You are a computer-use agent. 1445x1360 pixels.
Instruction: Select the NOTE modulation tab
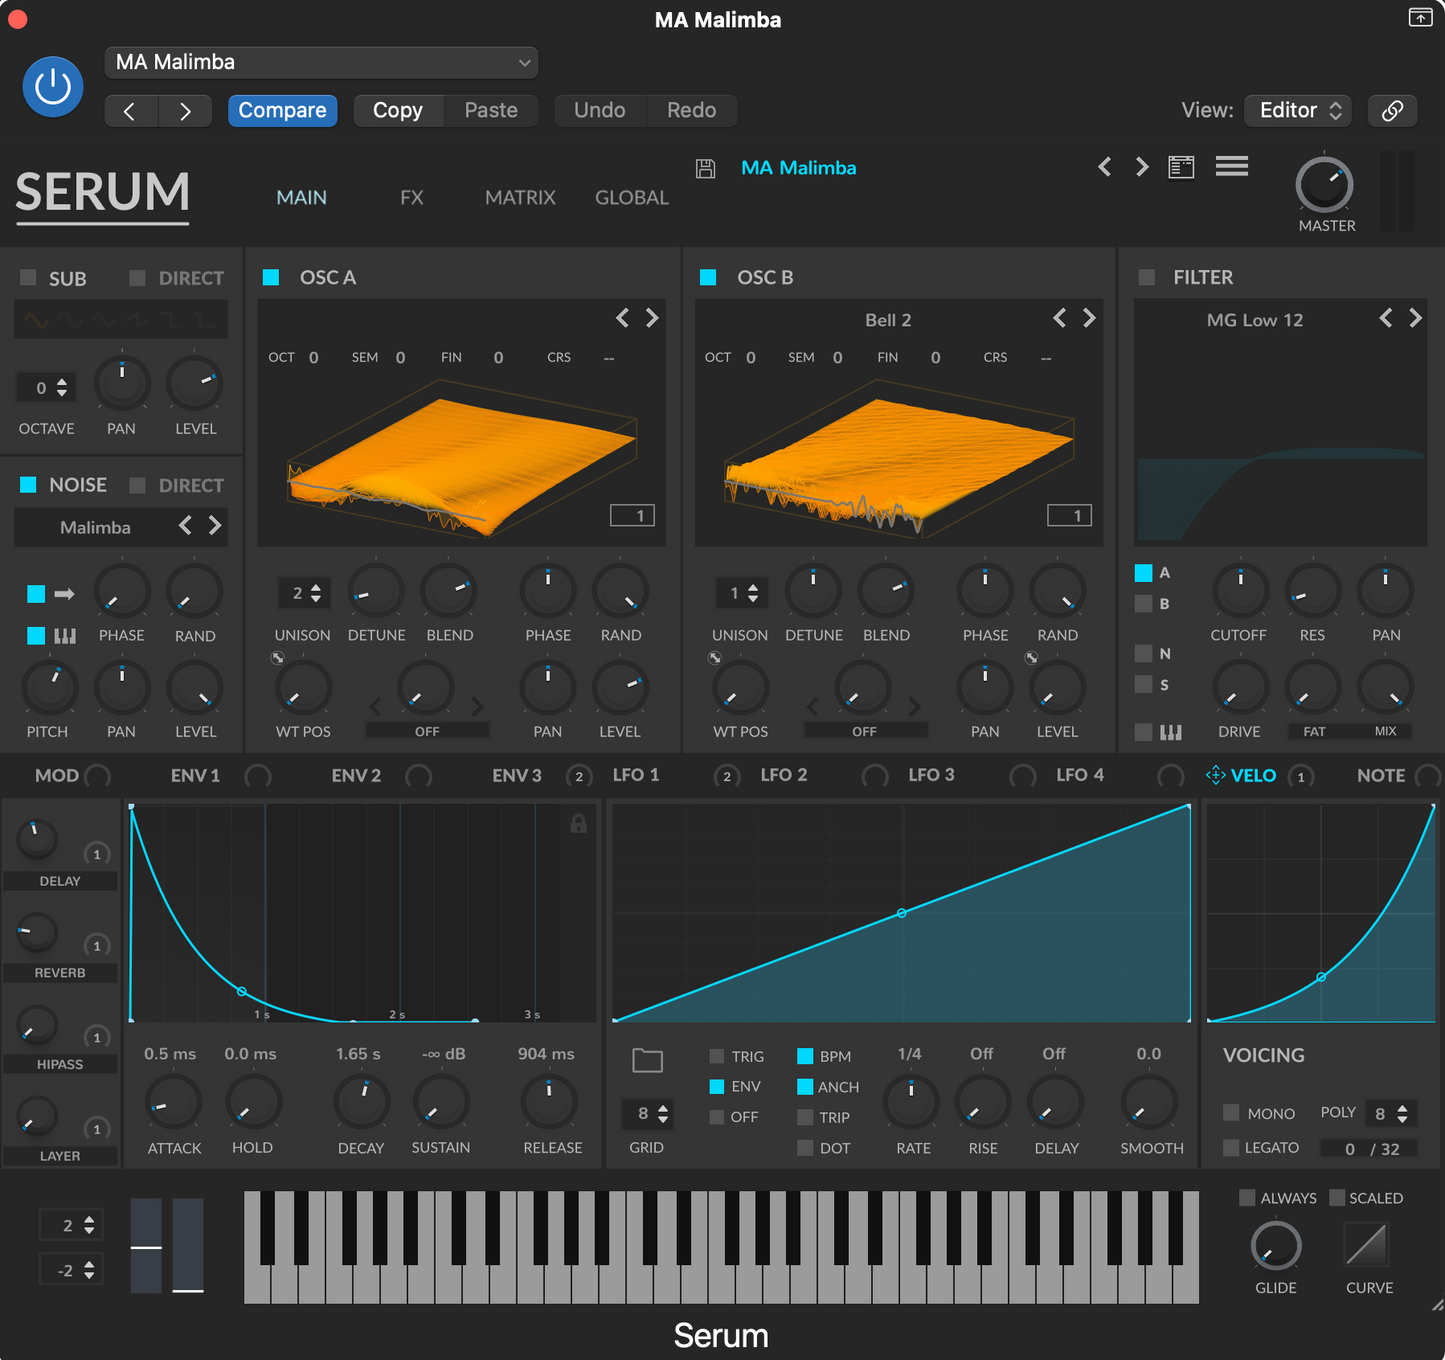click(x=1381, y=775)
